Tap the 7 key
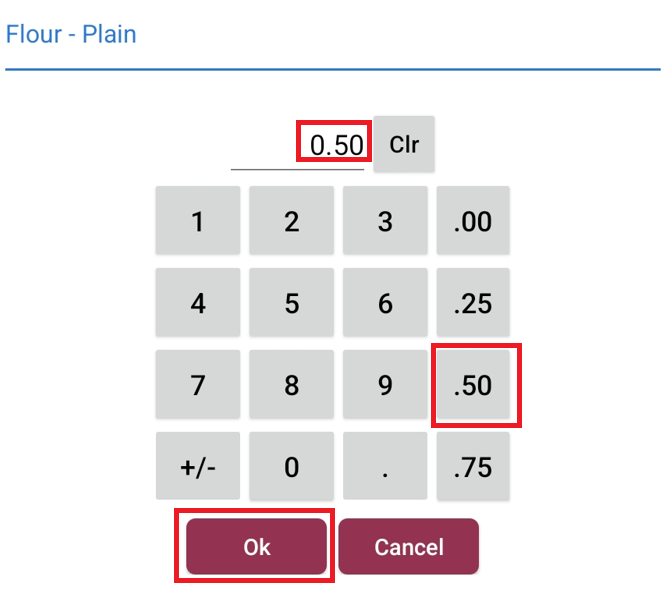664x594 pixels. 198,385
